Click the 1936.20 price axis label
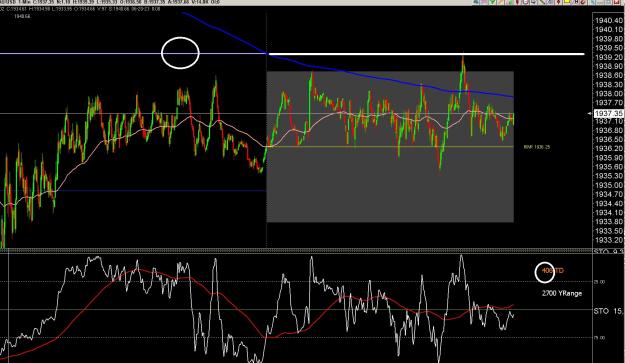 pos(609,149)
